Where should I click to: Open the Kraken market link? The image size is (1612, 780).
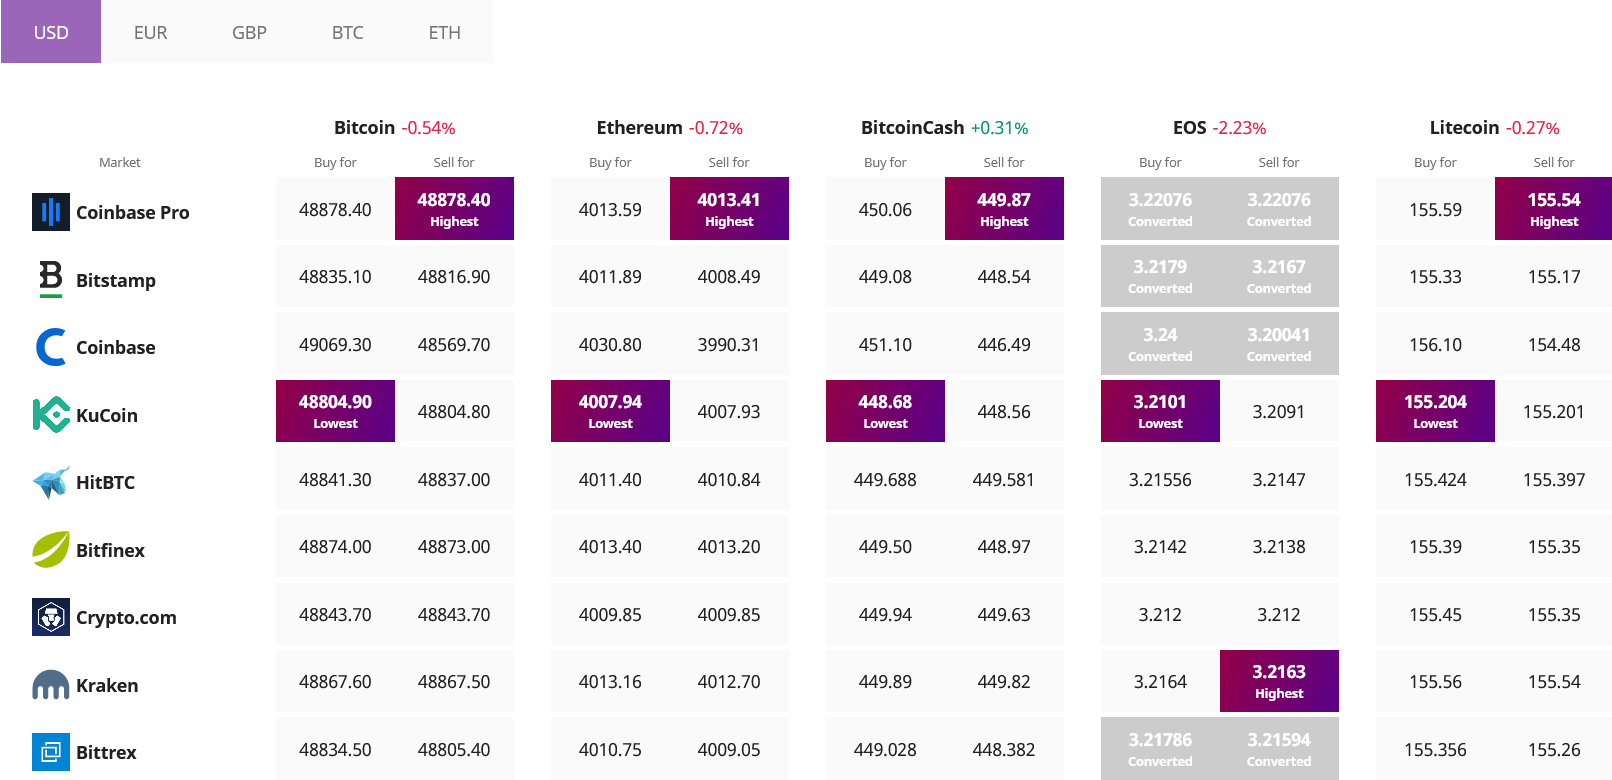pyautogui.click(x=107, y=685)
